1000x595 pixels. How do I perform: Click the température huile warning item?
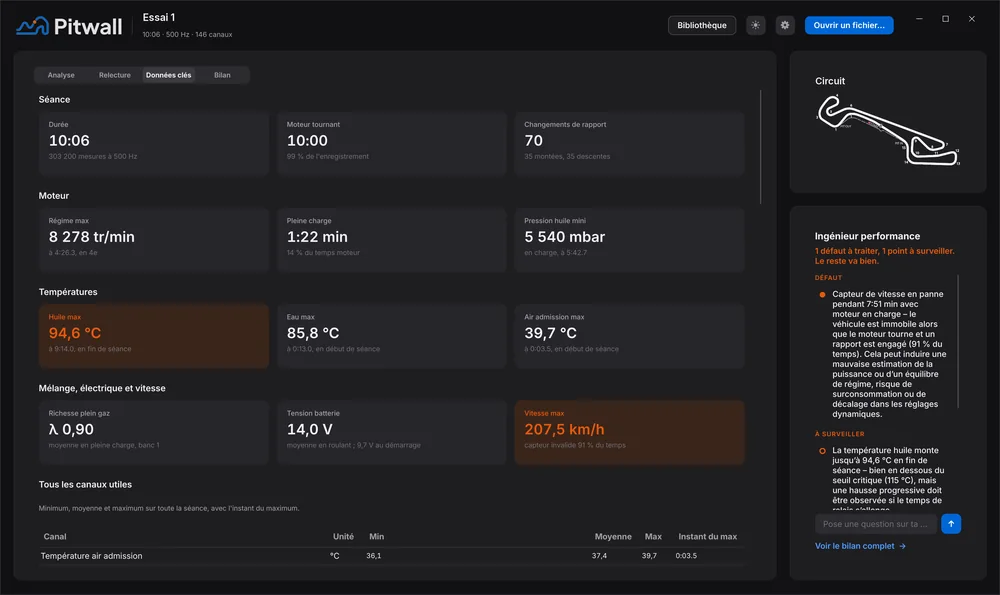pos(884,480)
